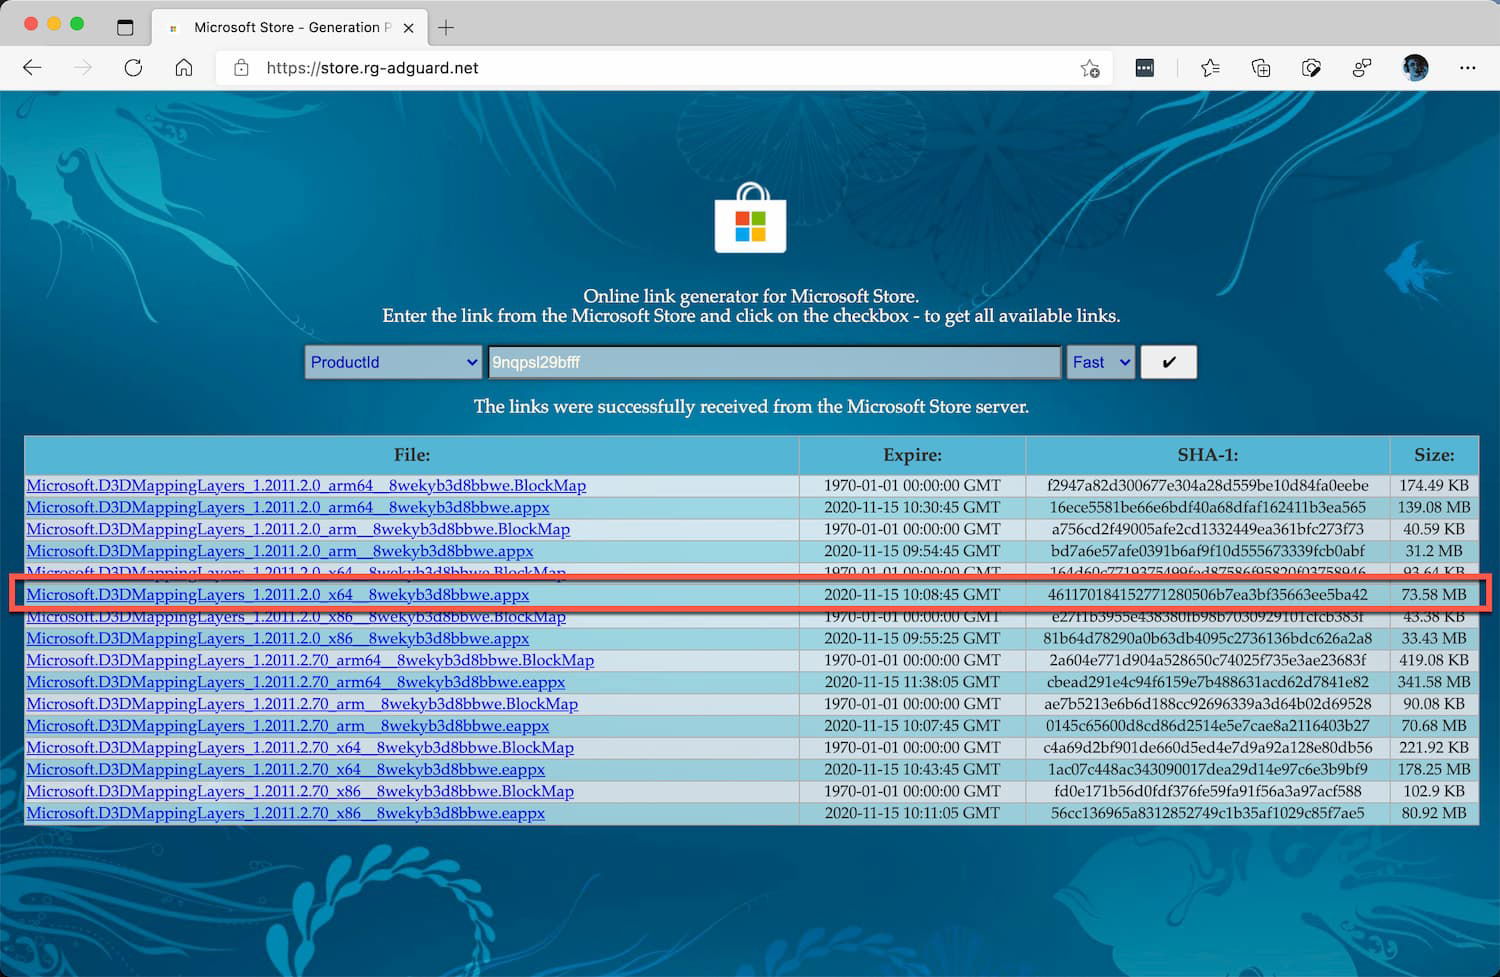Select the expiry 2020-11-15 10:43:45 GMT
Viewport: 1500px width, 977px height.
coord(912,770)
